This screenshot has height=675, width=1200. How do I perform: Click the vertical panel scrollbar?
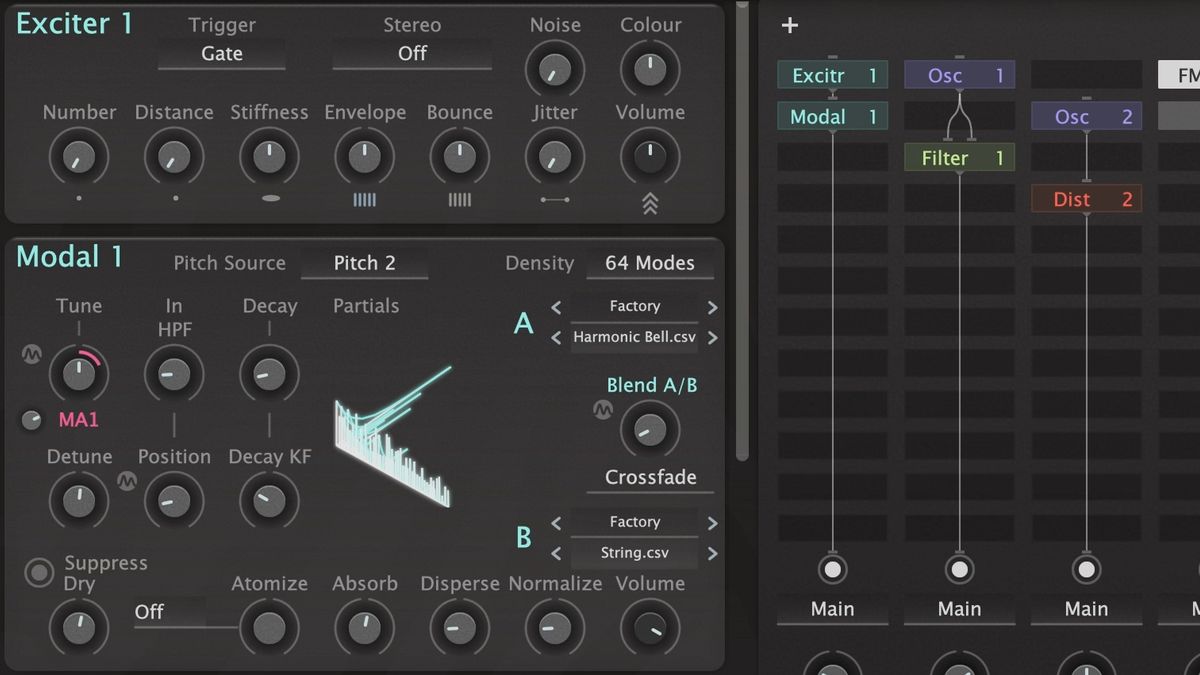742,230
